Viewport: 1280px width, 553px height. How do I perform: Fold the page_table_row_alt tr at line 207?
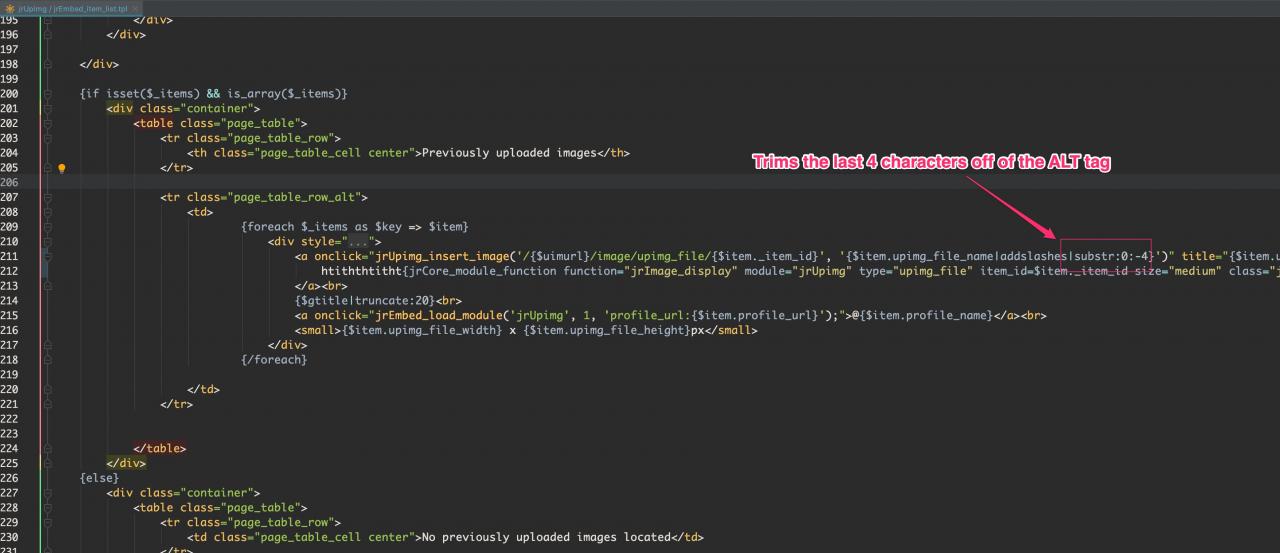point(47,197)
